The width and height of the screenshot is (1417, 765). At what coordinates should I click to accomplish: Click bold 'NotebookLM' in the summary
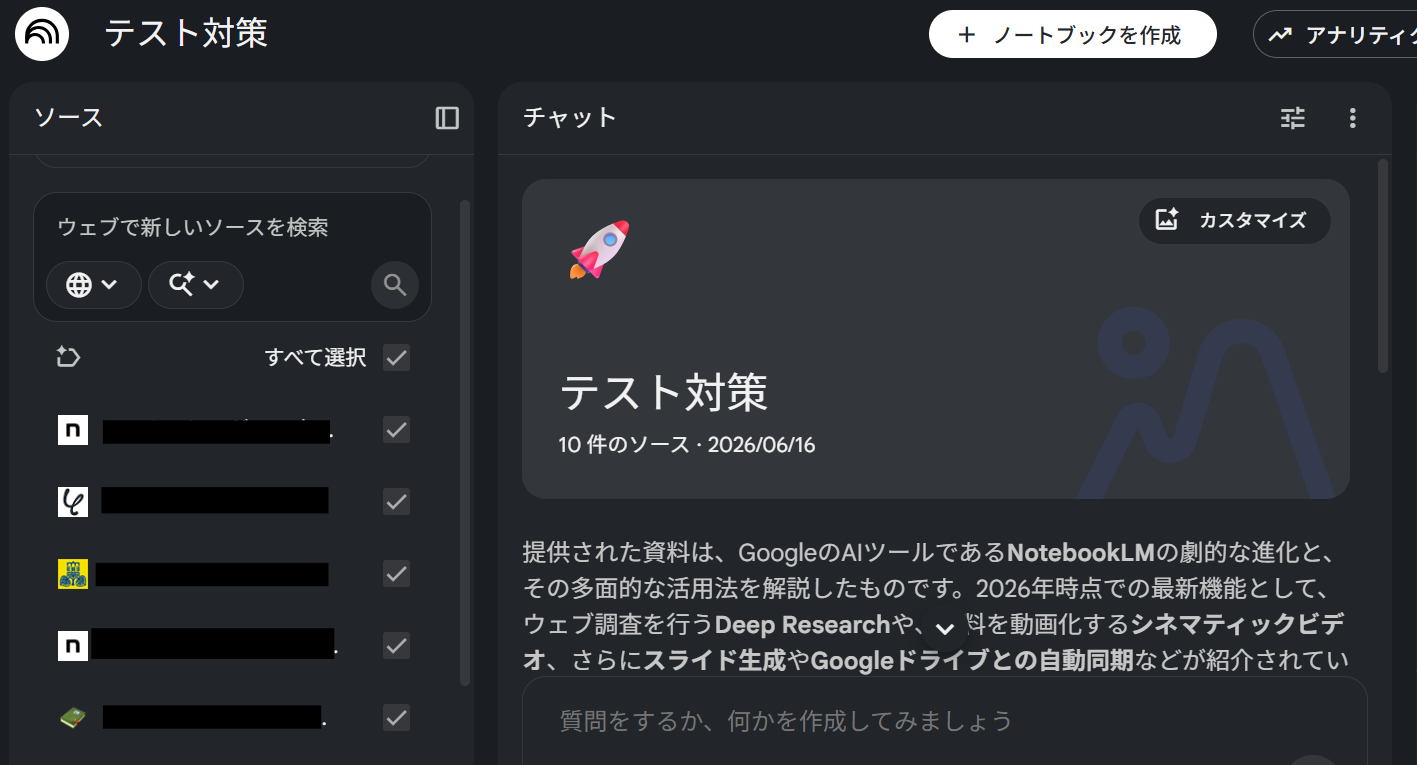coord(1081,553)
